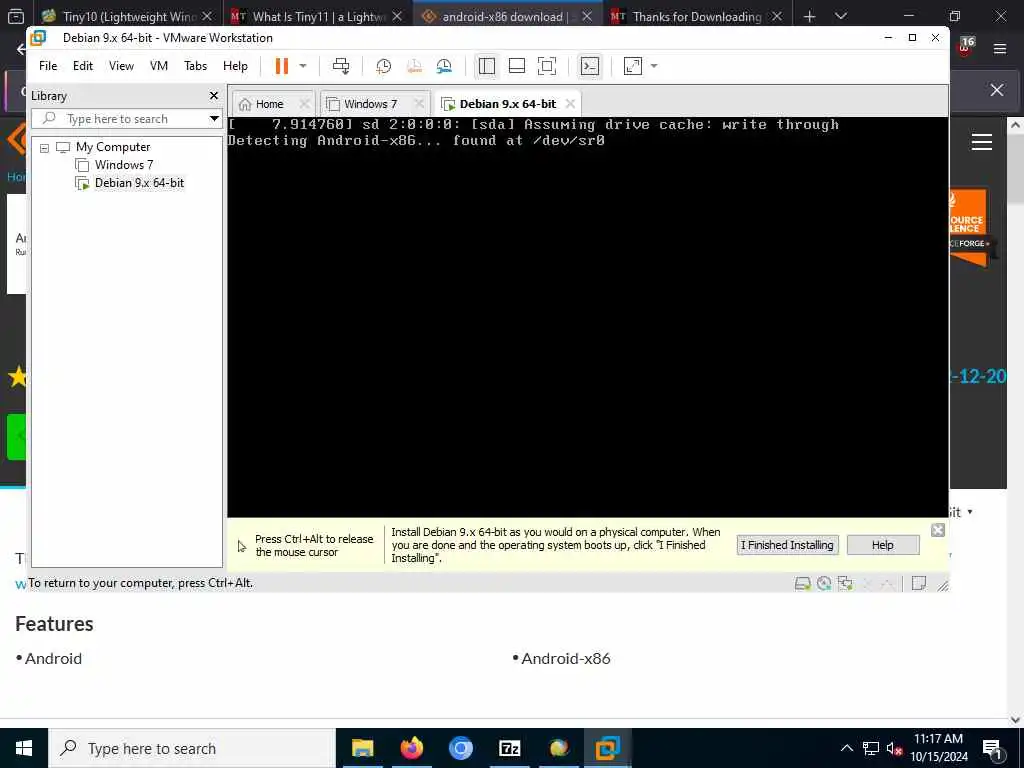Image resolution: width=1024 pixels, height=768 pixels.
Task: Open the notification center icon
Action: (992, 748)
